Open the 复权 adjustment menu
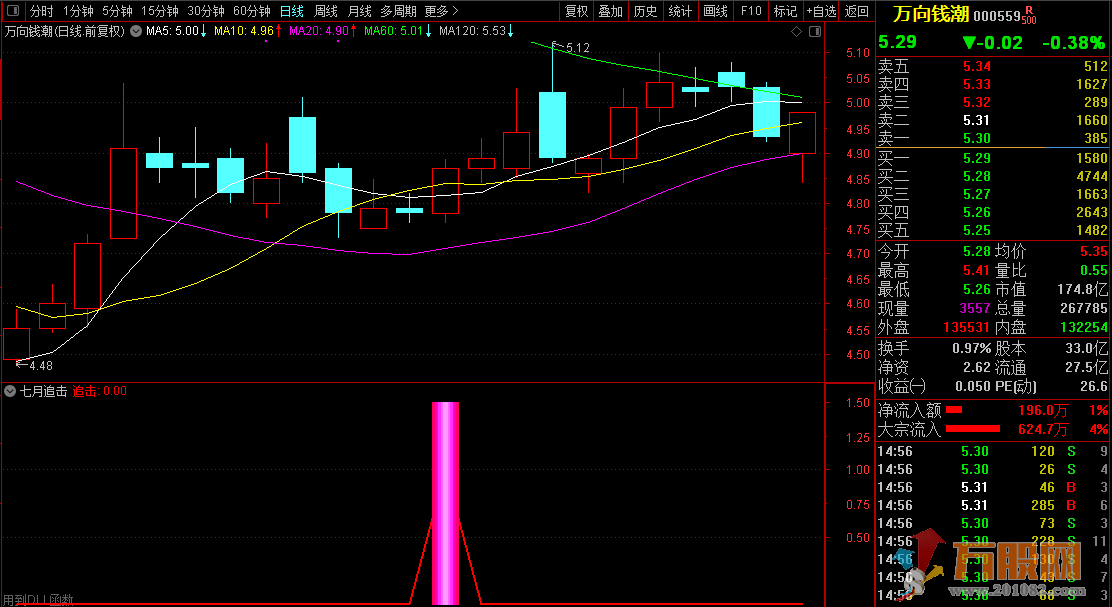1112x607 pixels. 576,11
